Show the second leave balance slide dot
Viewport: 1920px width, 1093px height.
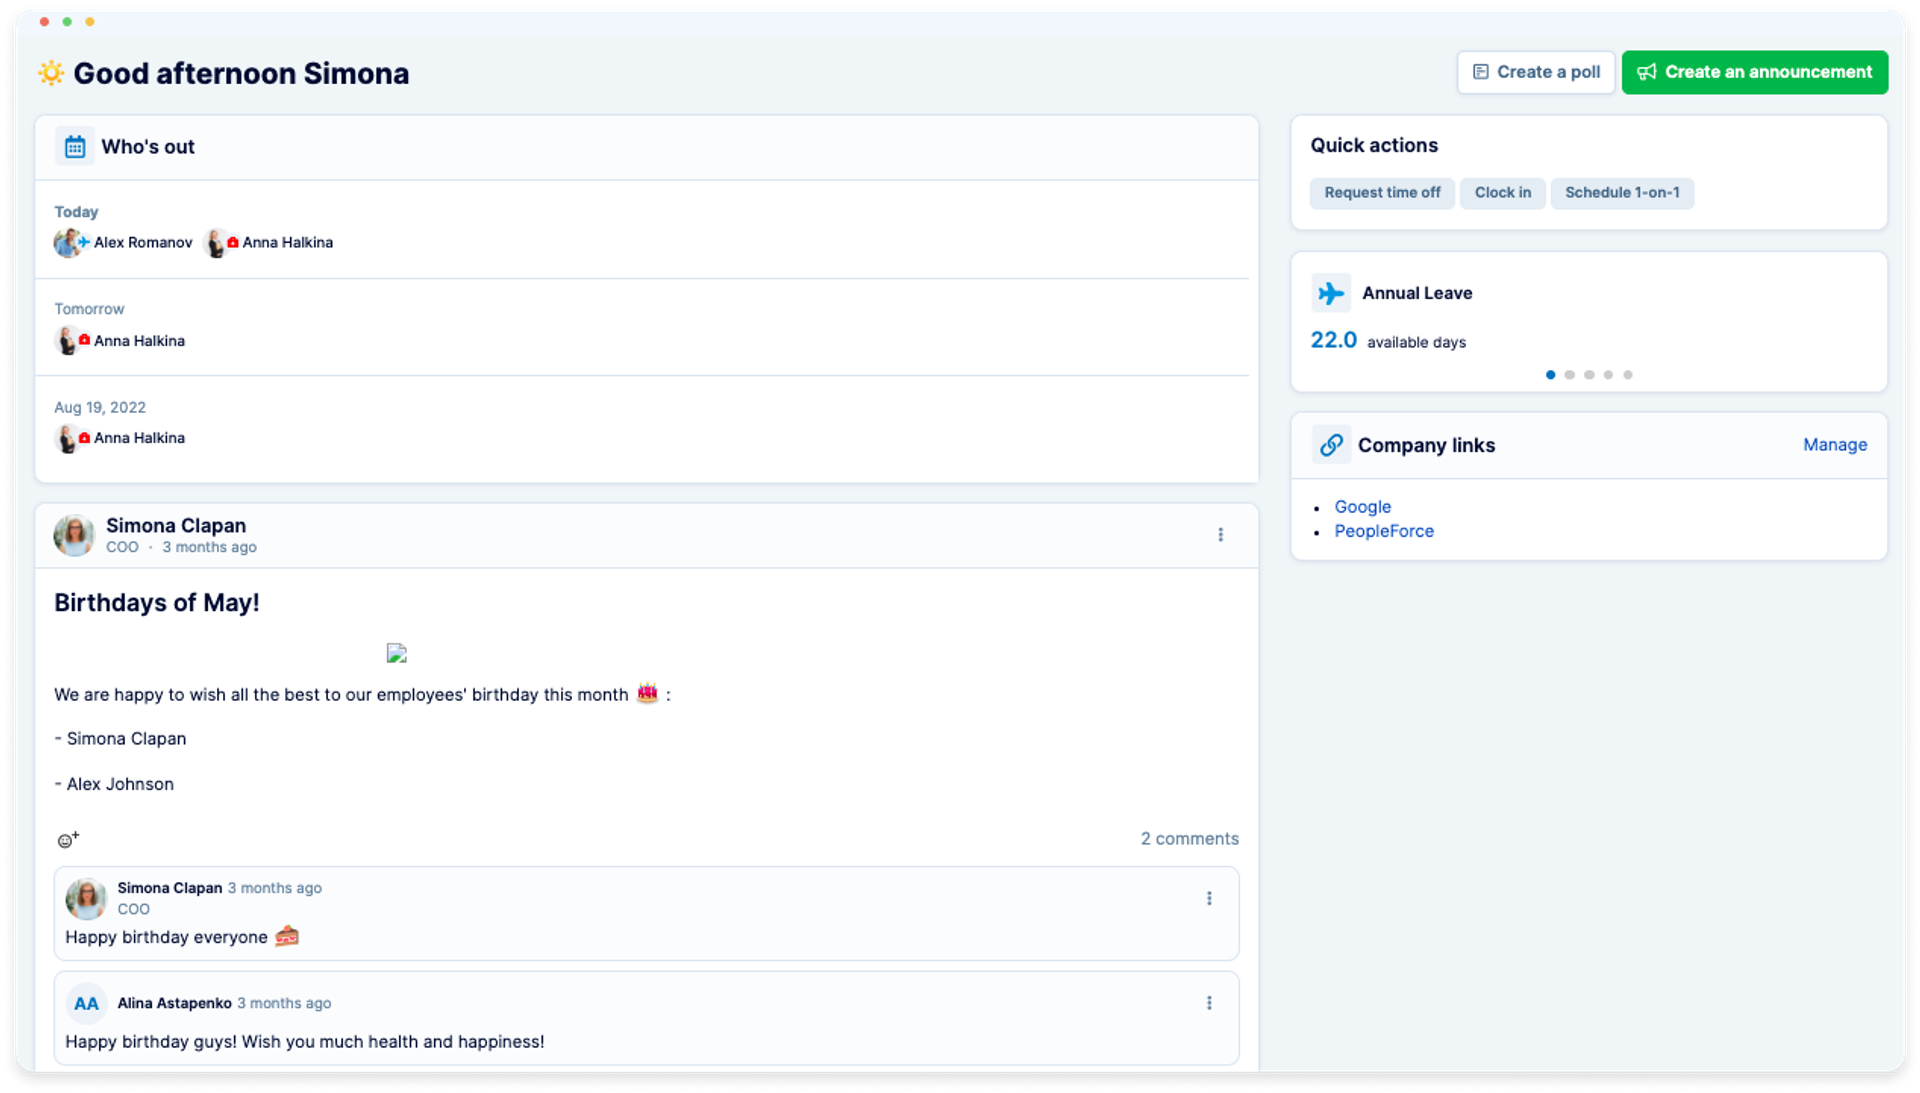(1570, 375)
